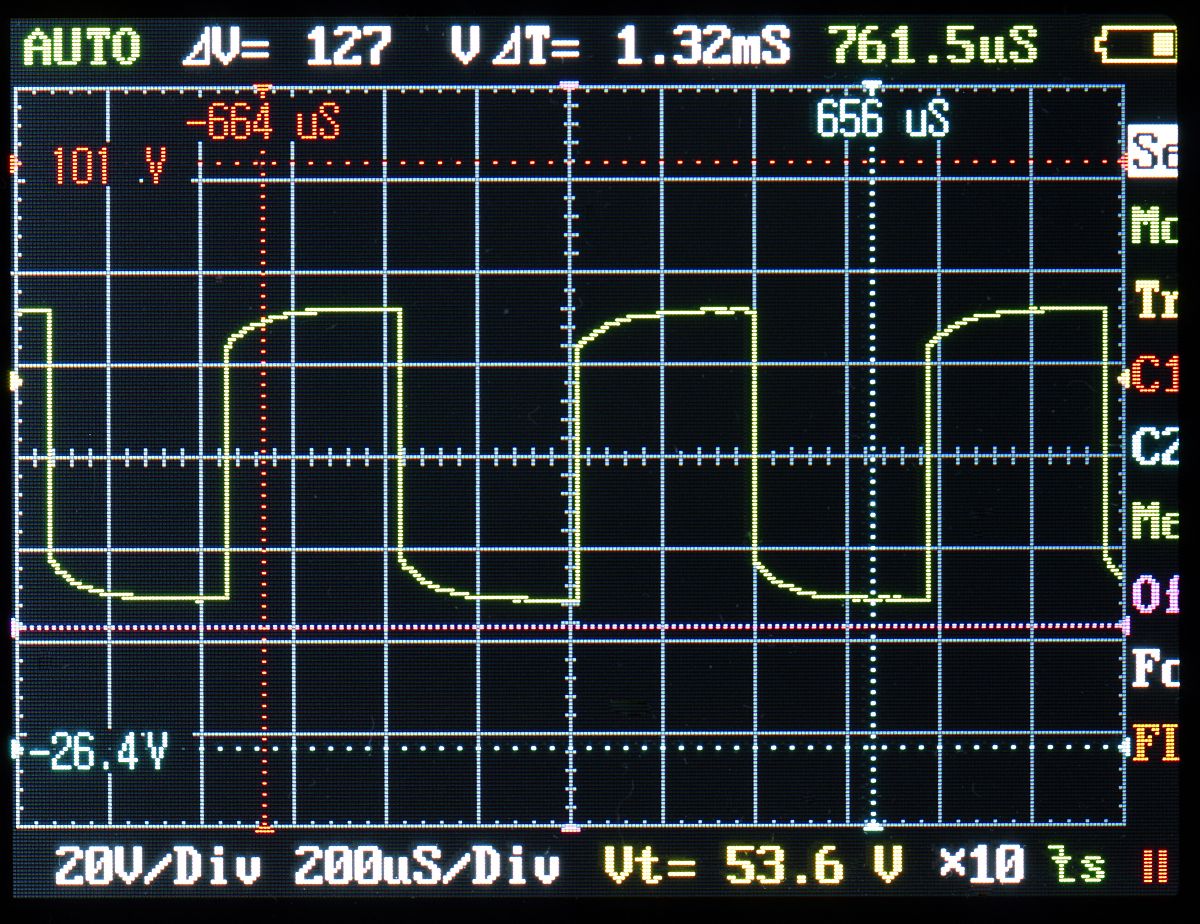Screen dimensions: 1200x924
Task: Select the C1 channel menu item
Action: 1154,376
